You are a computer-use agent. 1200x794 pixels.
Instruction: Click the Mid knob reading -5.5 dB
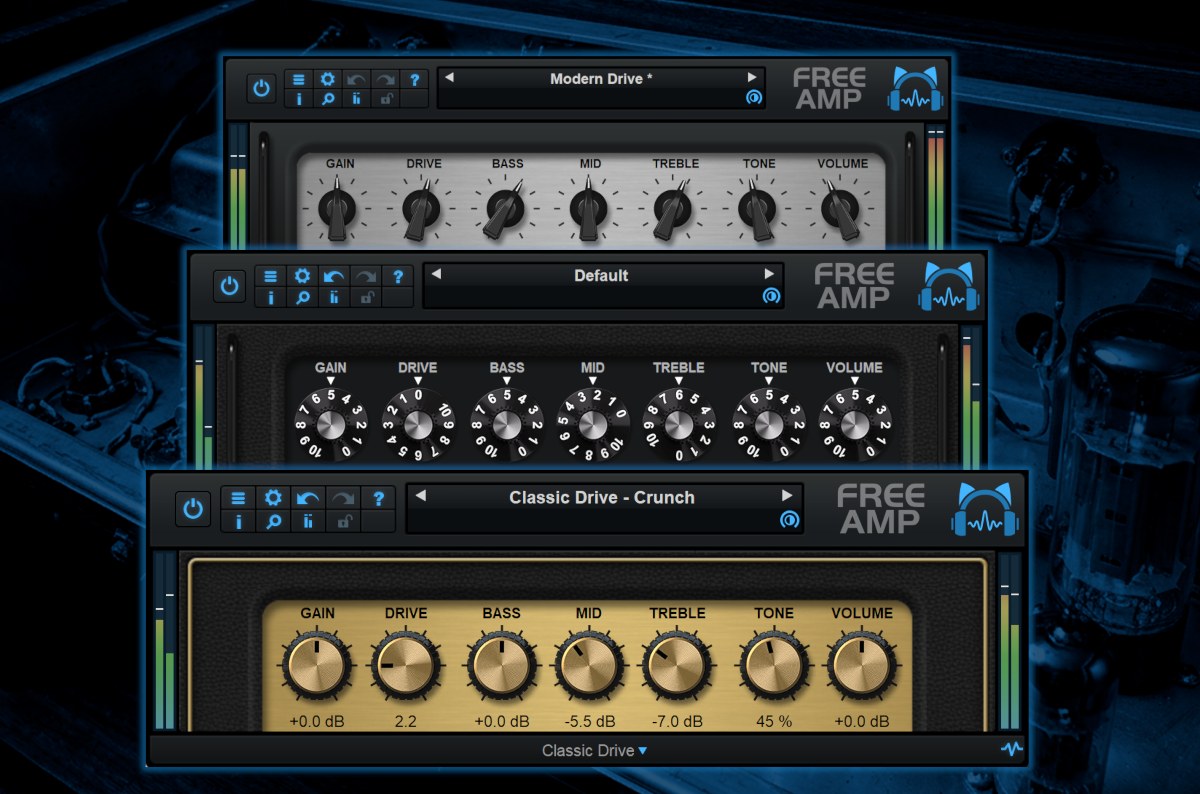[588, 667]
